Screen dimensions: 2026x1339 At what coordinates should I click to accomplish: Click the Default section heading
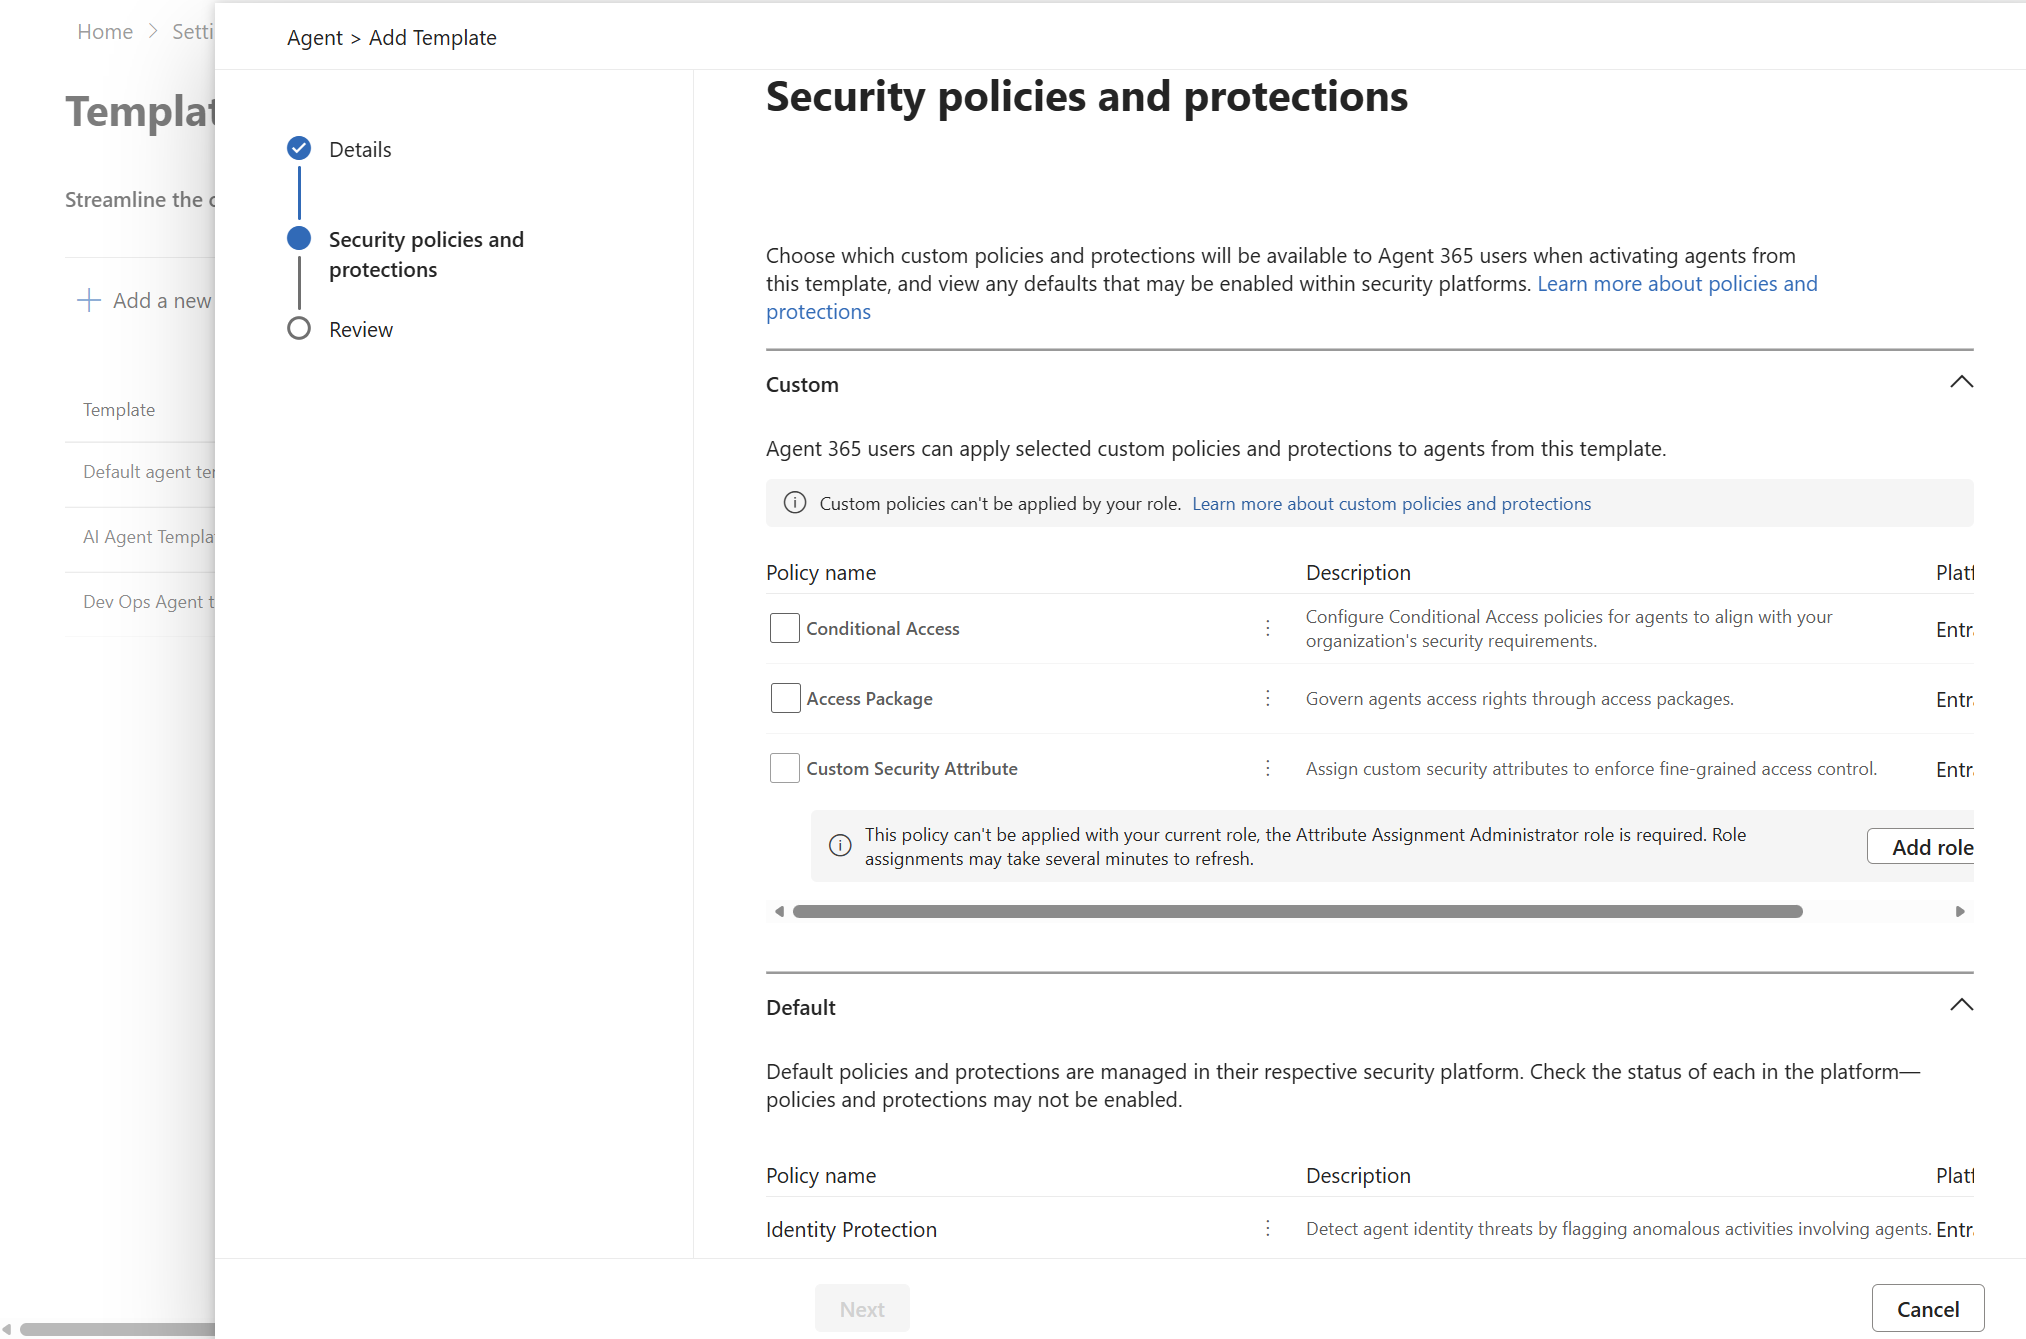coord(801,1008)
